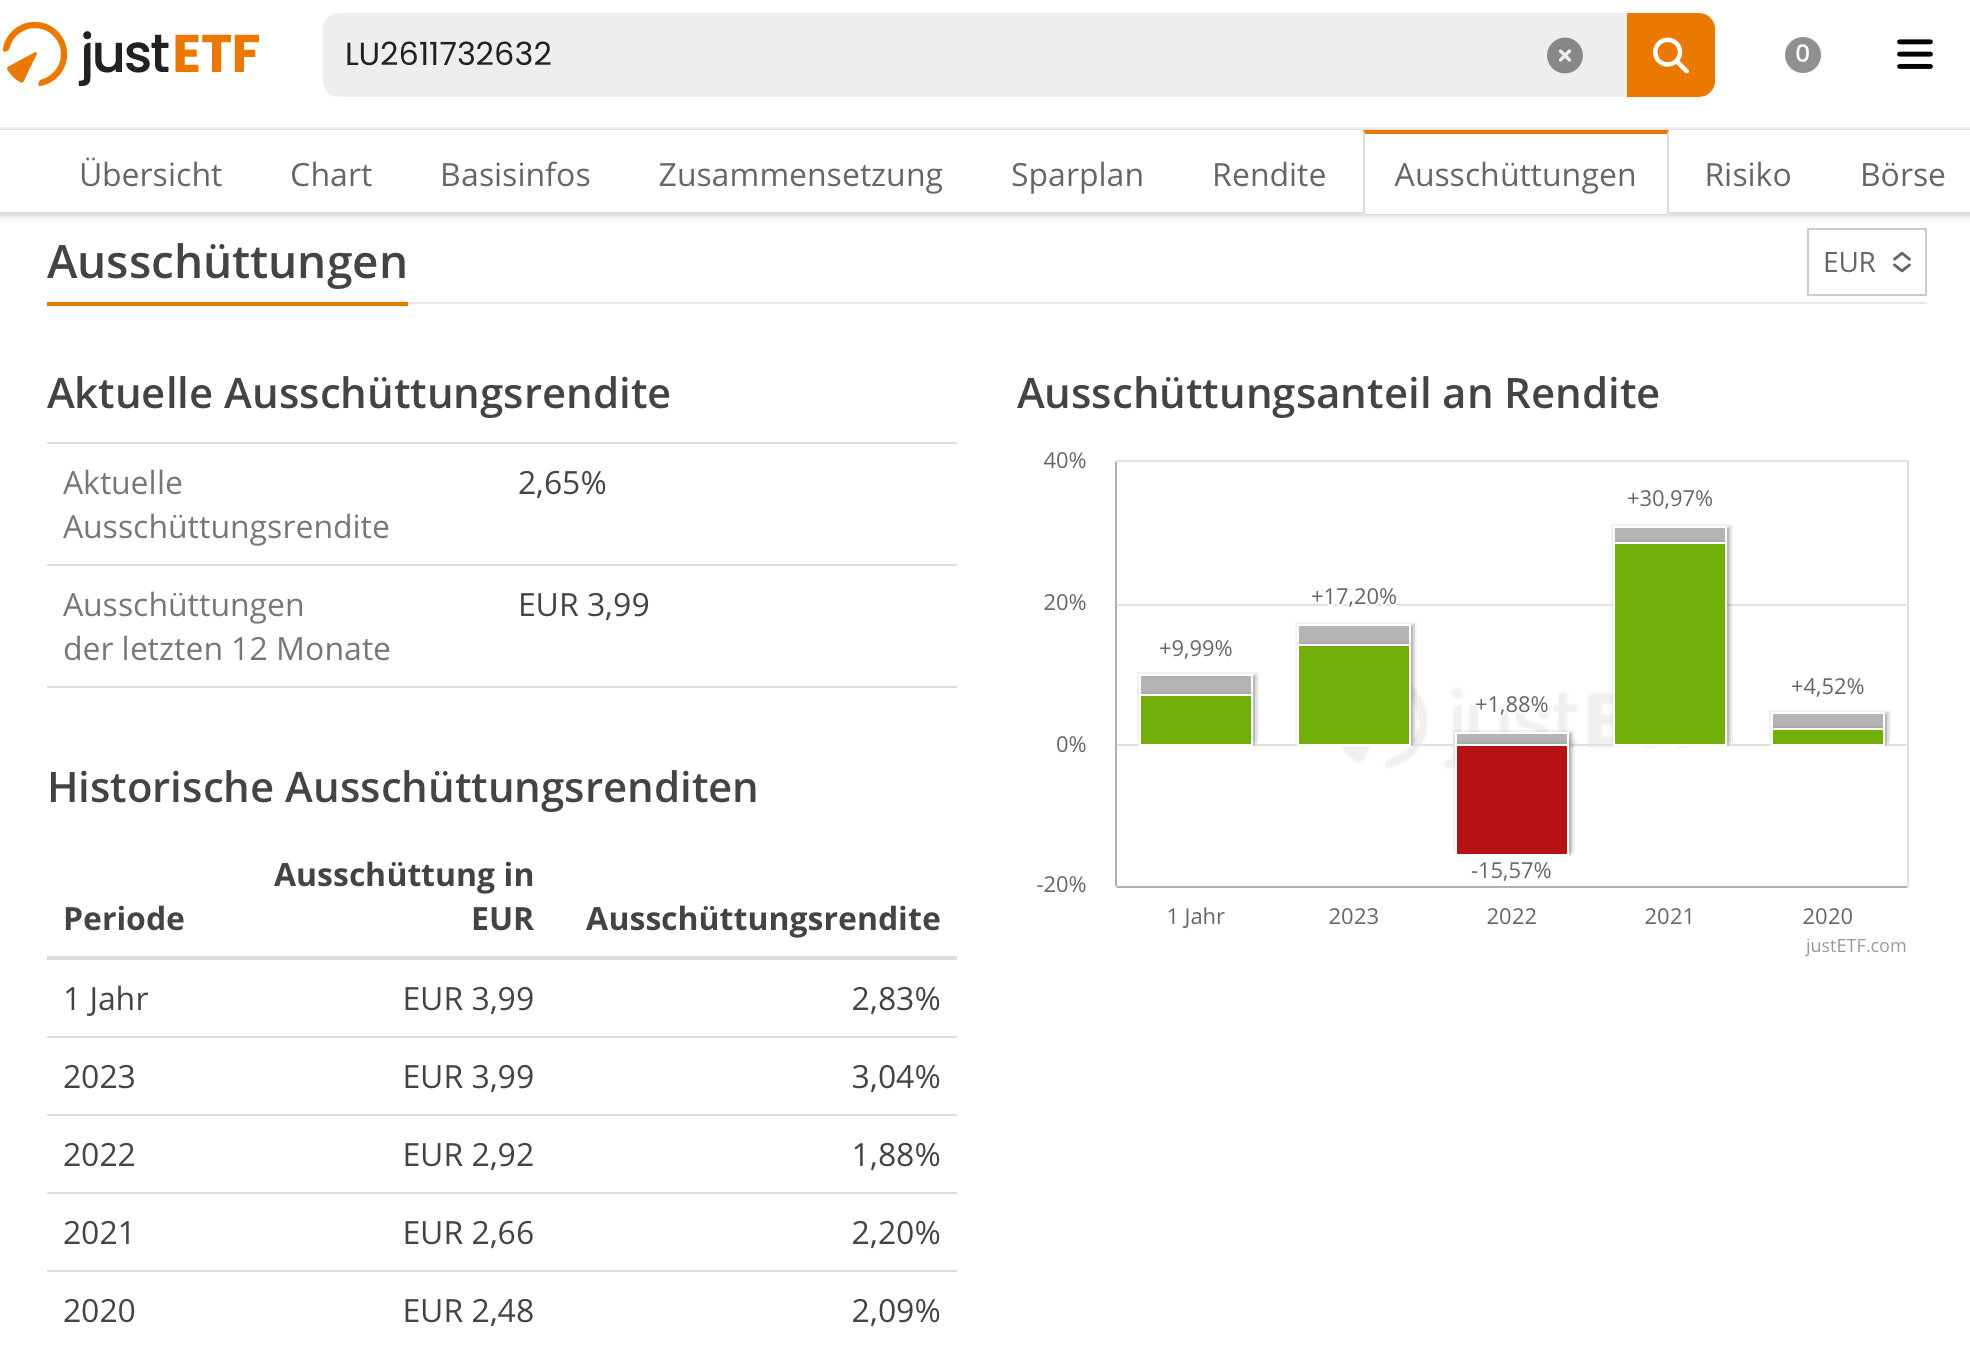Click the 1 Jahr bar in chart
Viewport: 1970px width, 1345px height.
[x=1195, y=718]
